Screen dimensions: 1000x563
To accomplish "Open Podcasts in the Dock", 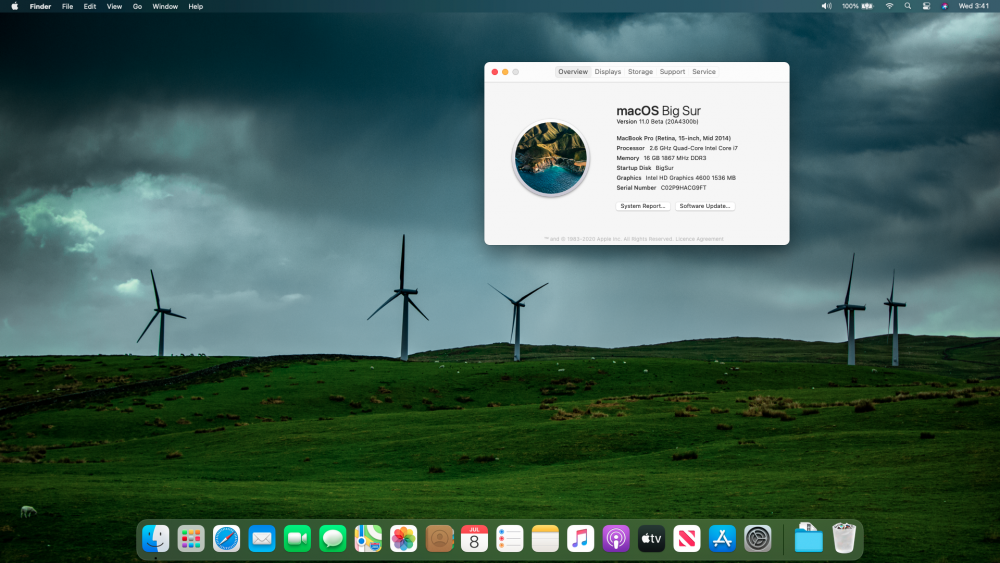I will coord(615,539).
